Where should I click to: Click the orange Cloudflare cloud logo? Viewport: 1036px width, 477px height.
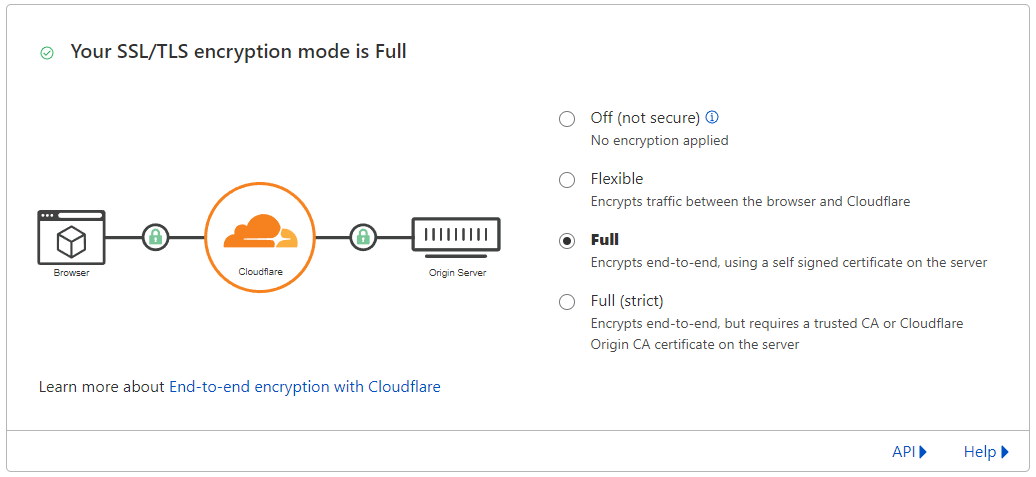click(260, 231)
